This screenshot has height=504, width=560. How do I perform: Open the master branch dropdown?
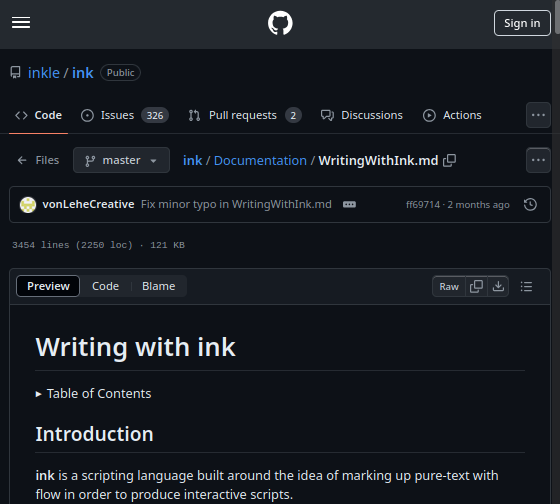[x=121, y=160]
